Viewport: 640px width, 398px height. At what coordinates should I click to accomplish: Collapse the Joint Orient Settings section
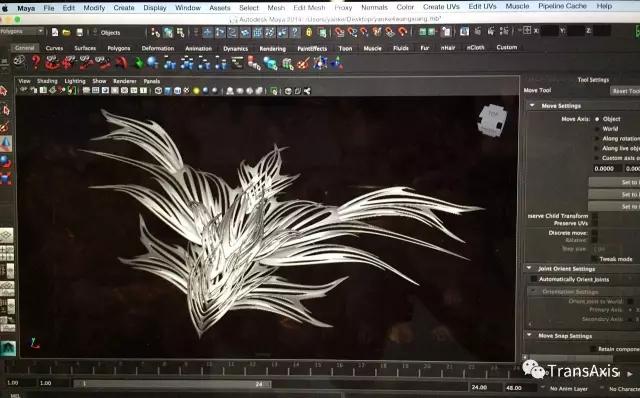[529, 268]
